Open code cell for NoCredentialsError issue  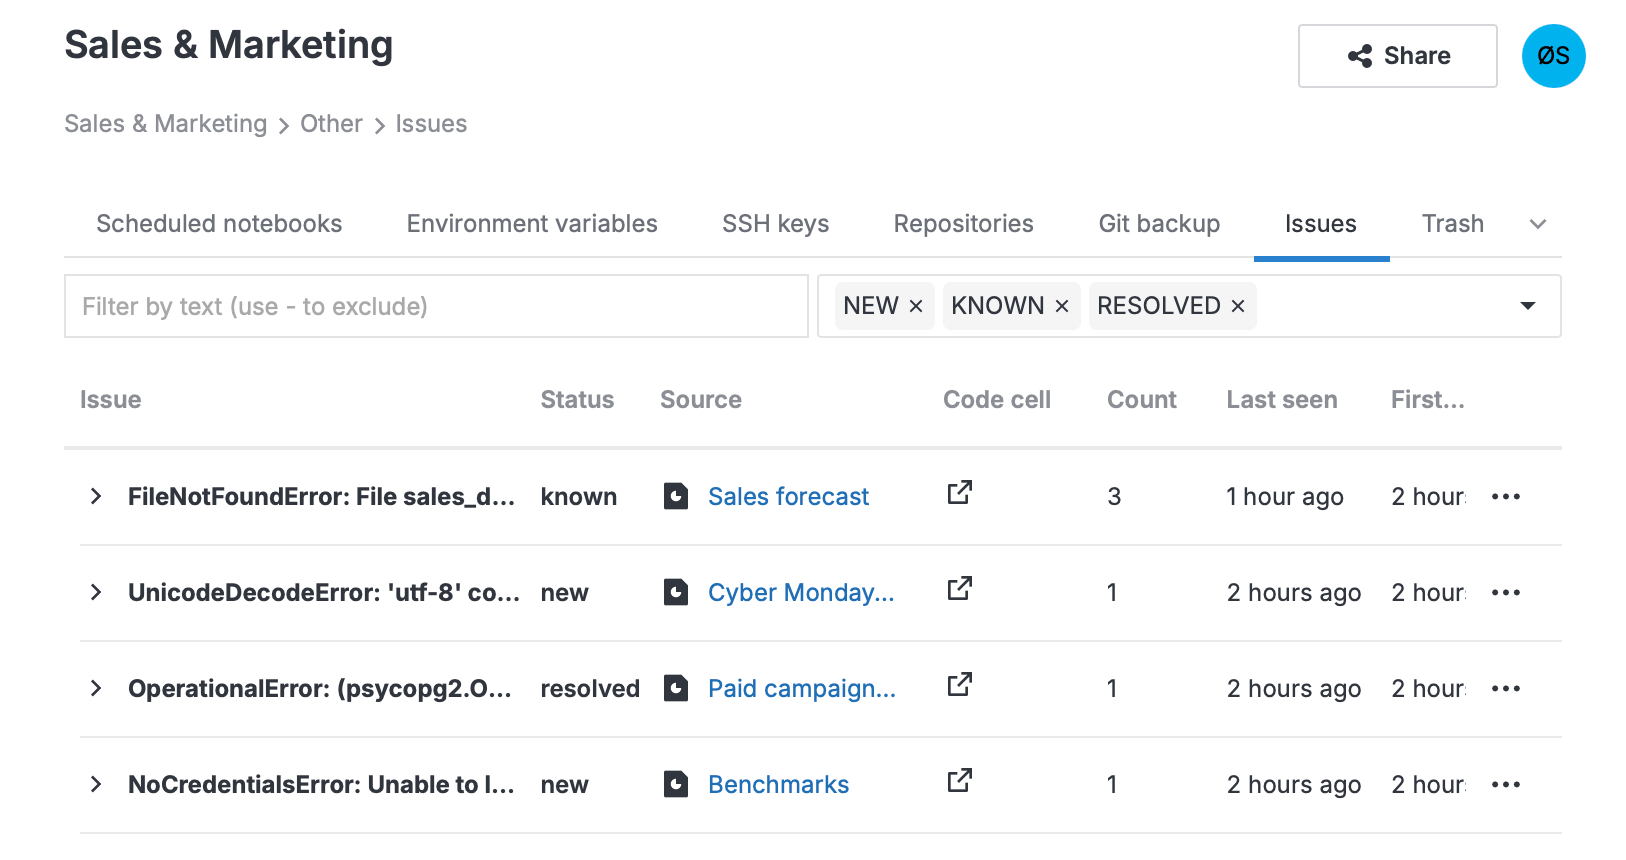pyautogui.click(x=959, y=781)
